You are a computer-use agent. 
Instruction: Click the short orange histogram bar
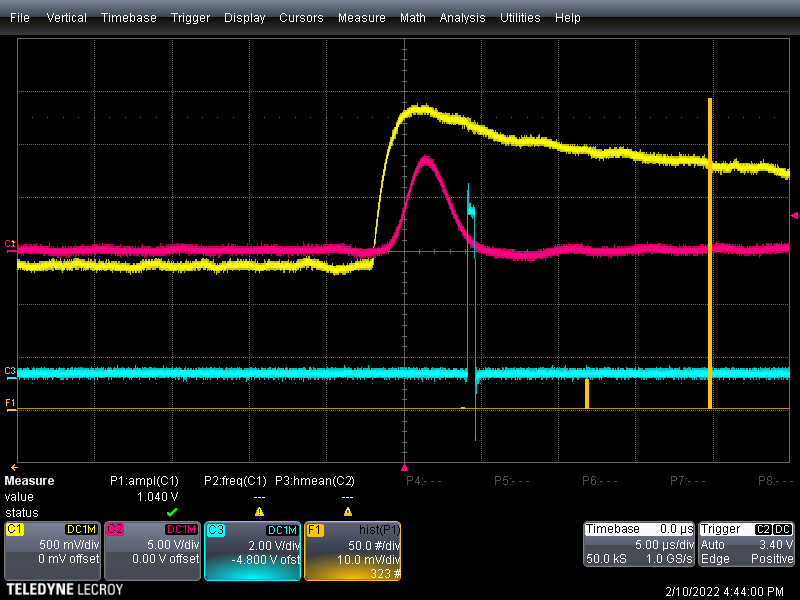tap(587, 394)
